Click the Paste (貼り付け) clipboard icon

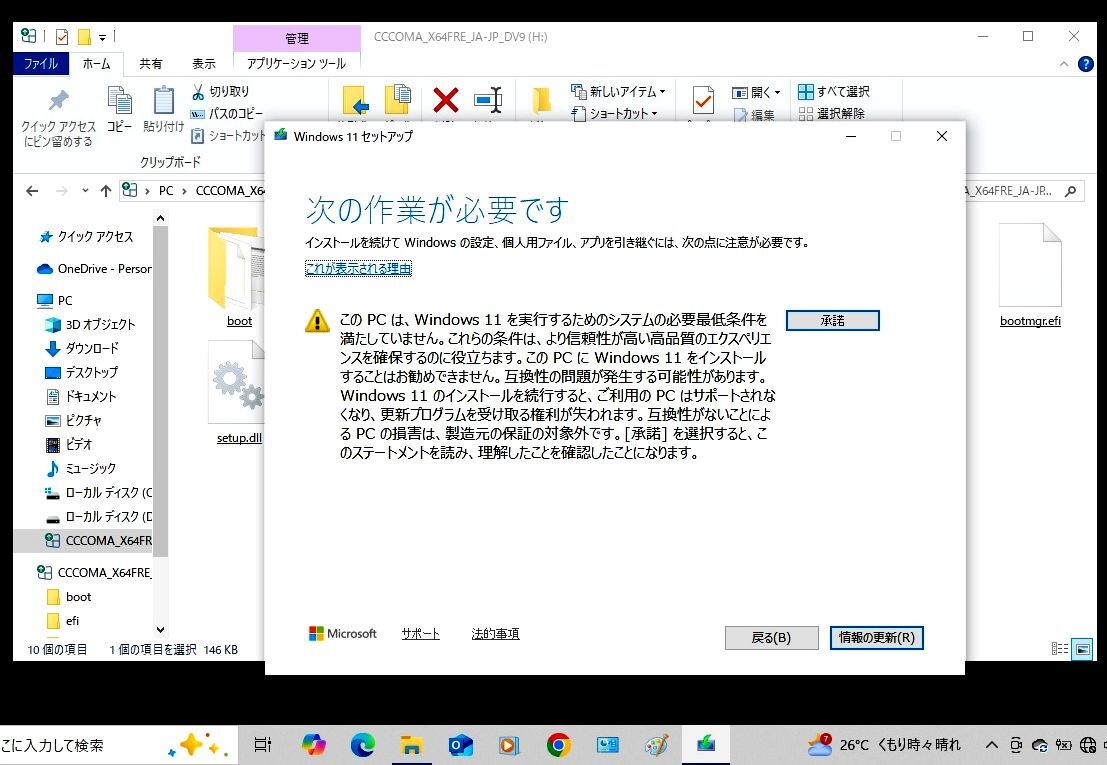(163, 100)
